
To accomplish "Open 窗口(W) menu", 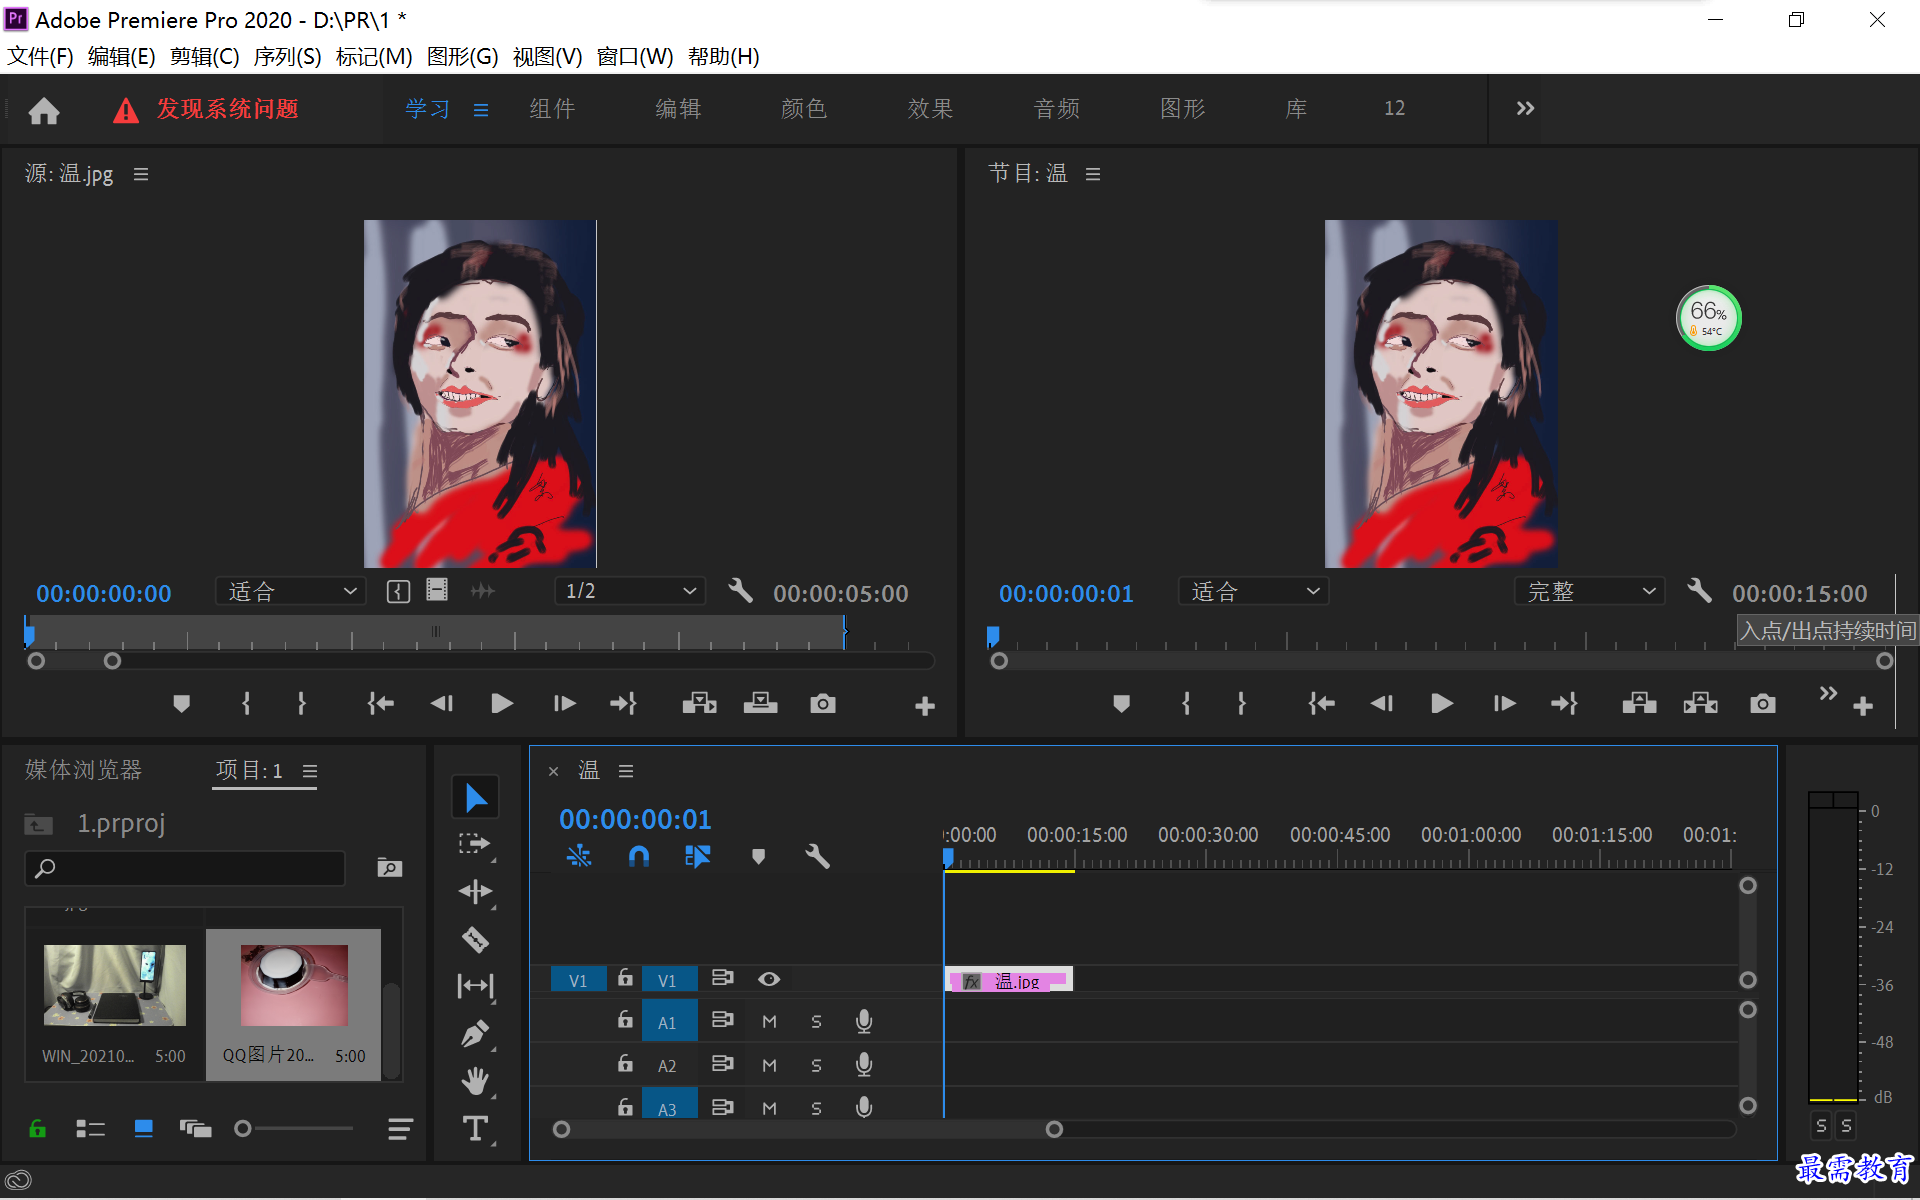I will click(635, 56).
